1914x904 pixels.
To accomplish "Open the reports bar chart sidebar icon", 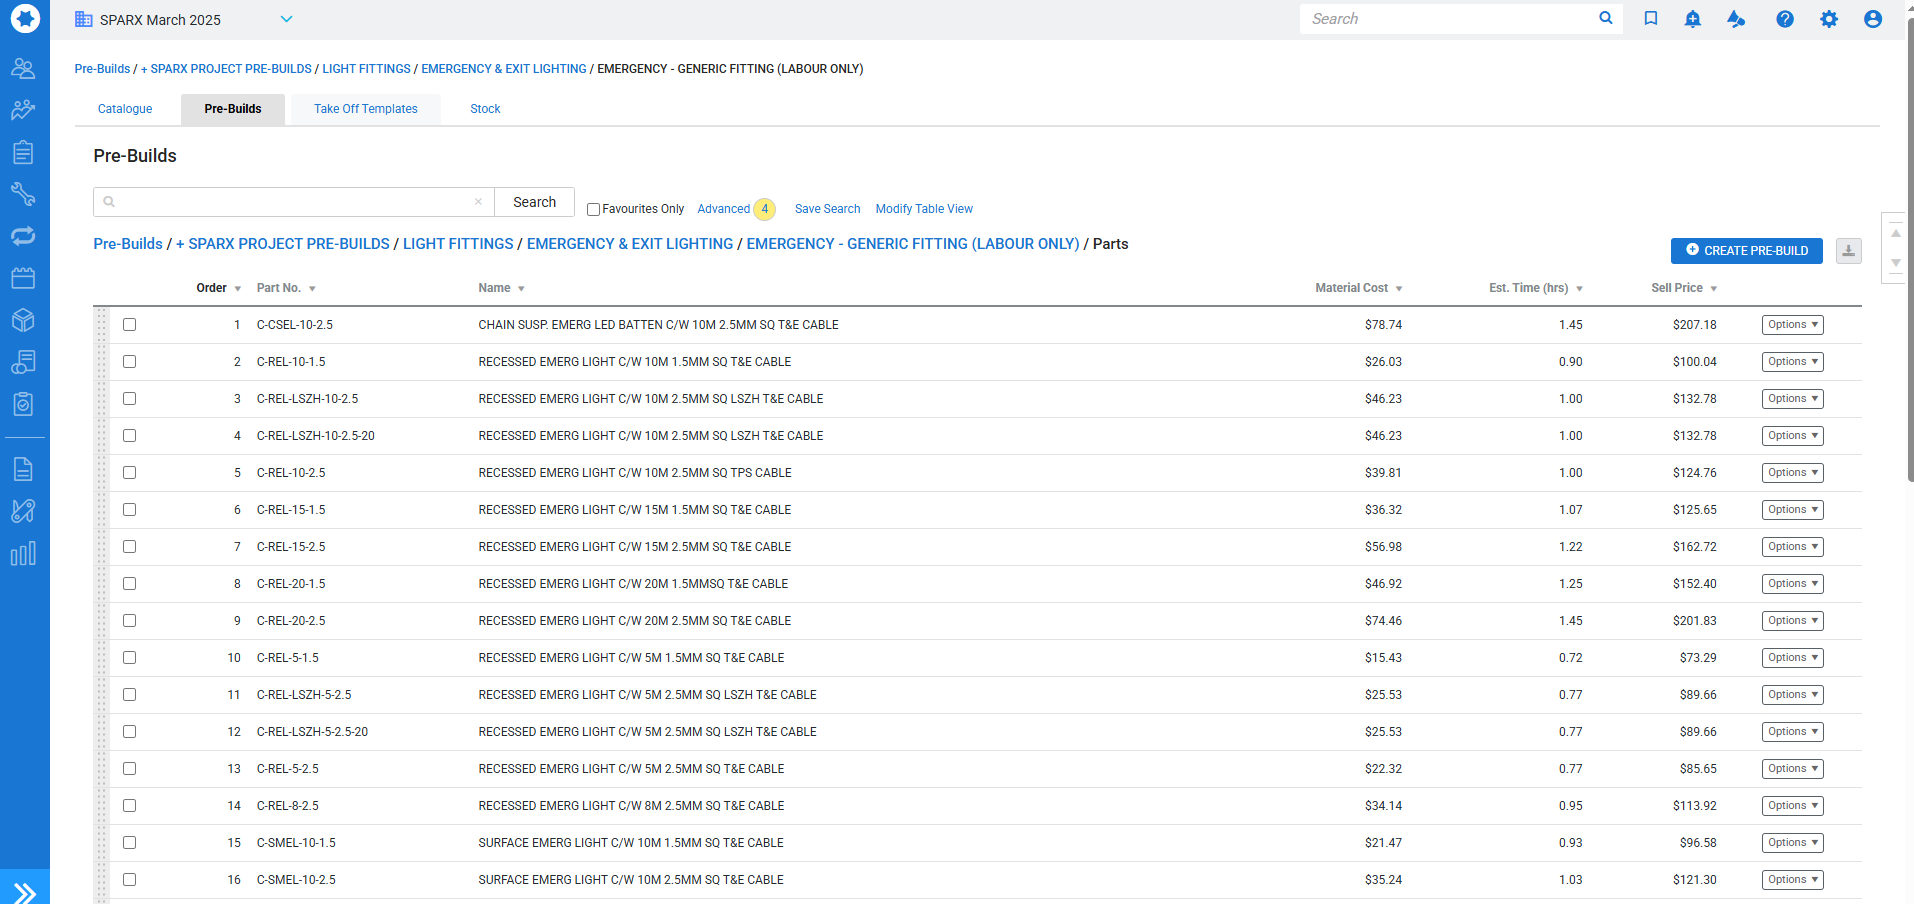I will pos(23,554).
